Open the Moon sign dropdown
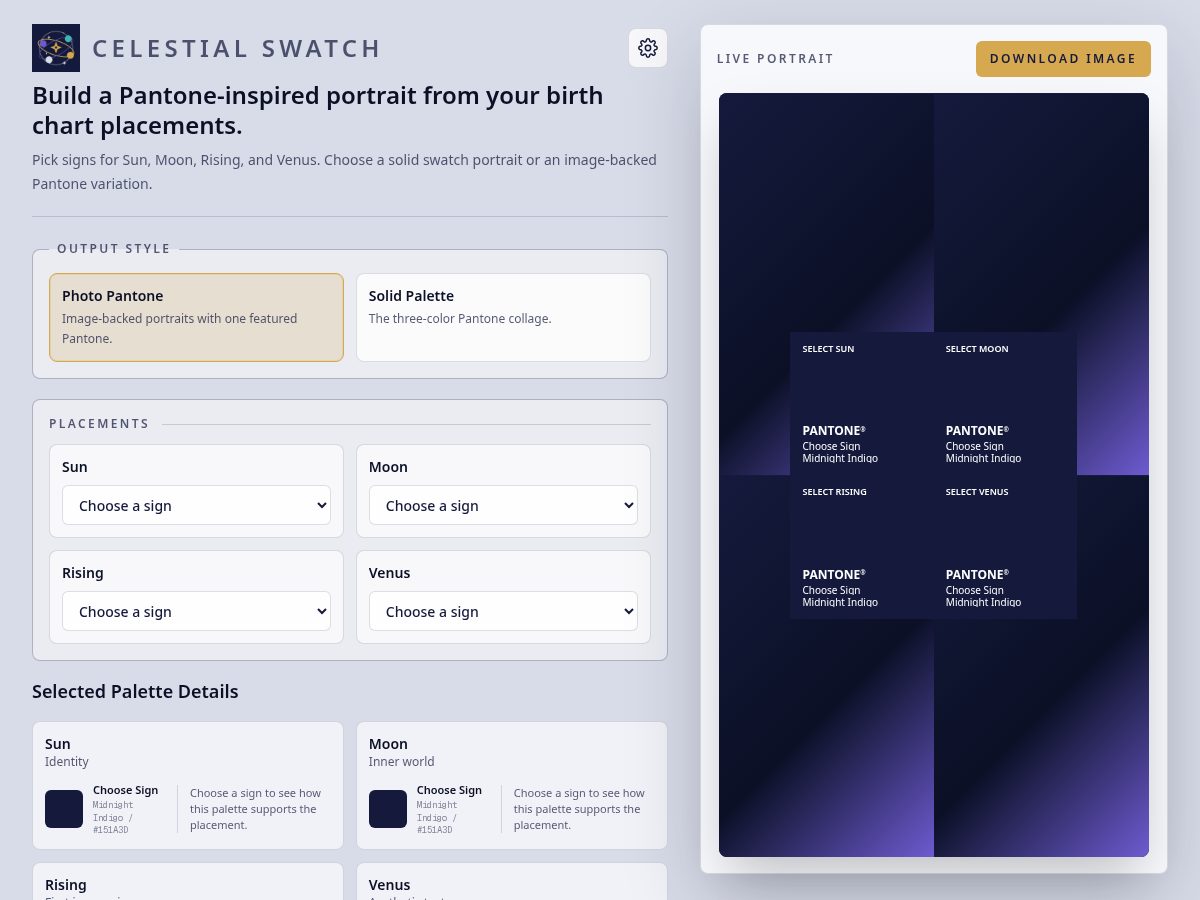Screen dimensions: 1200x900 click(x=503, y=505)
